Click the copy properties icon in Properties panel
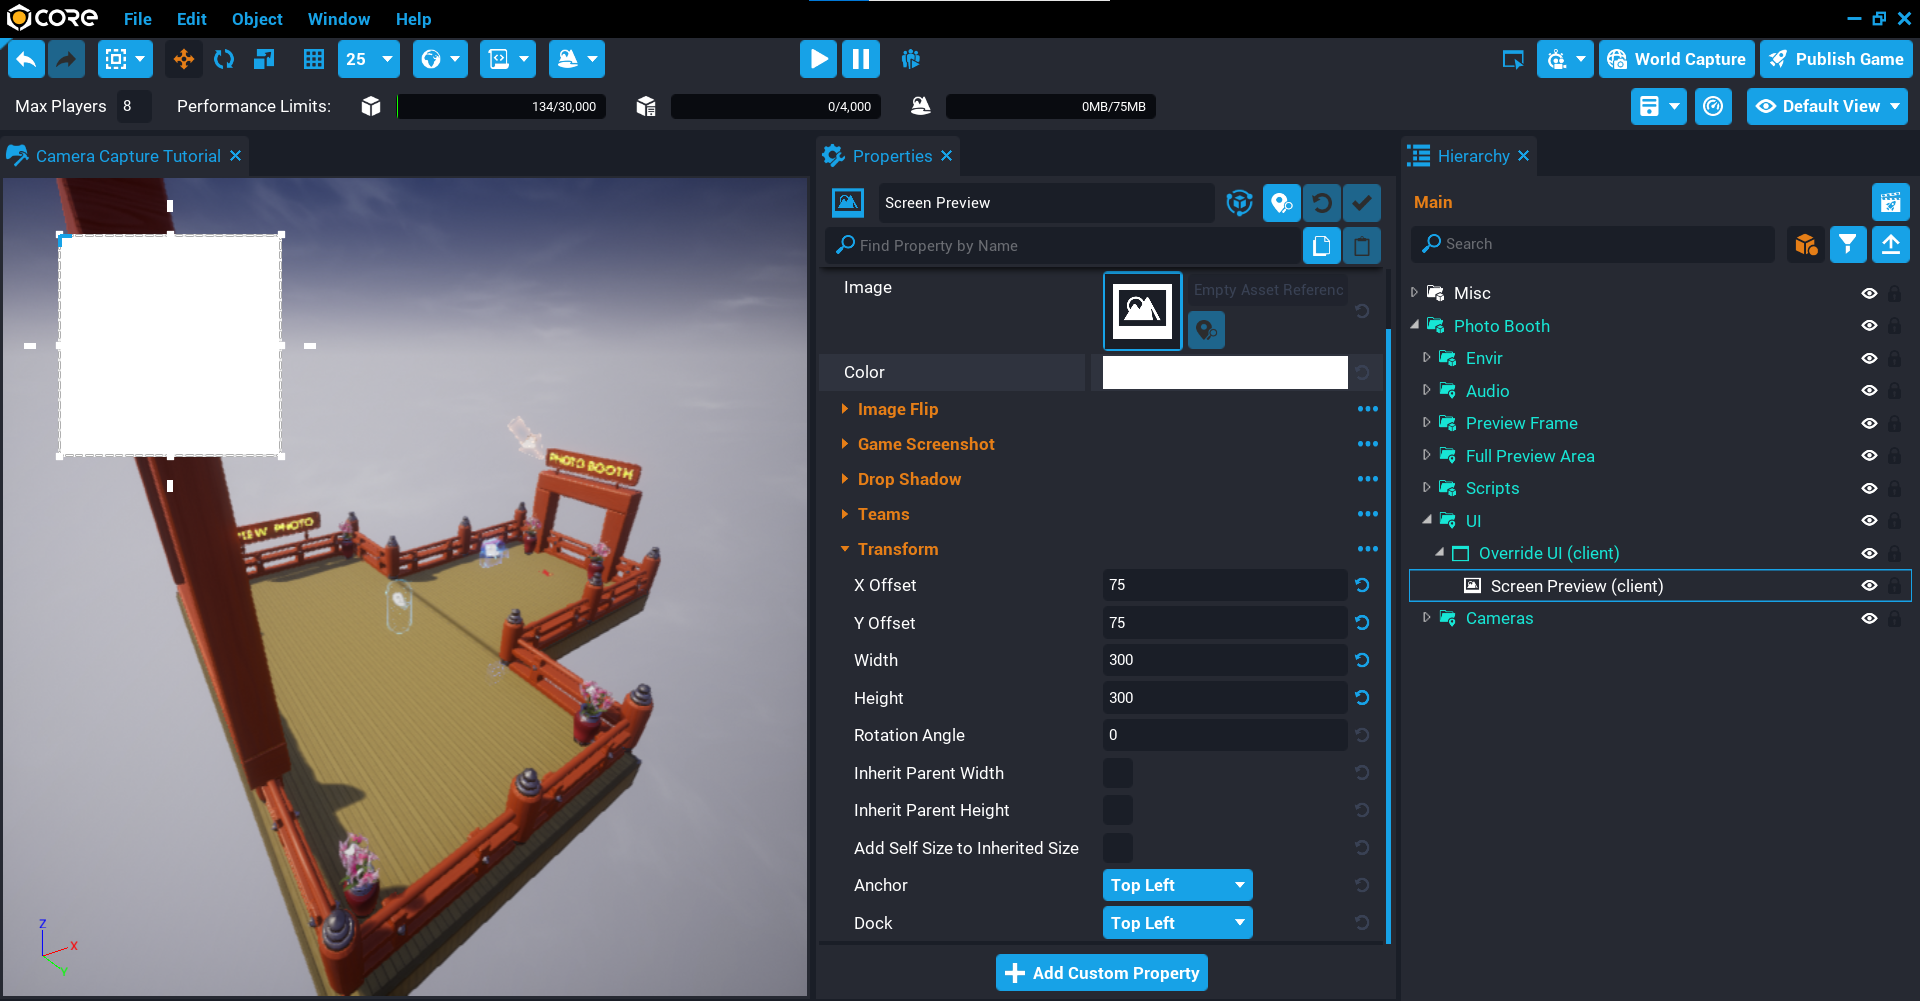This screenshot has width=1920, height=1001. click(x=1322, y=245)
